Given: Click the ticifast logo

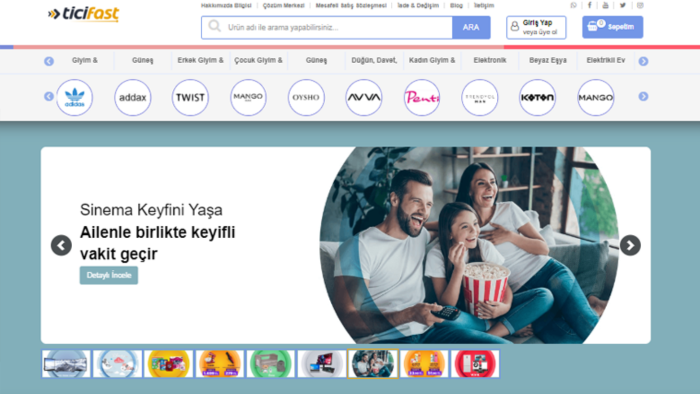Looking at the screenshot, I should click(83, 14).
